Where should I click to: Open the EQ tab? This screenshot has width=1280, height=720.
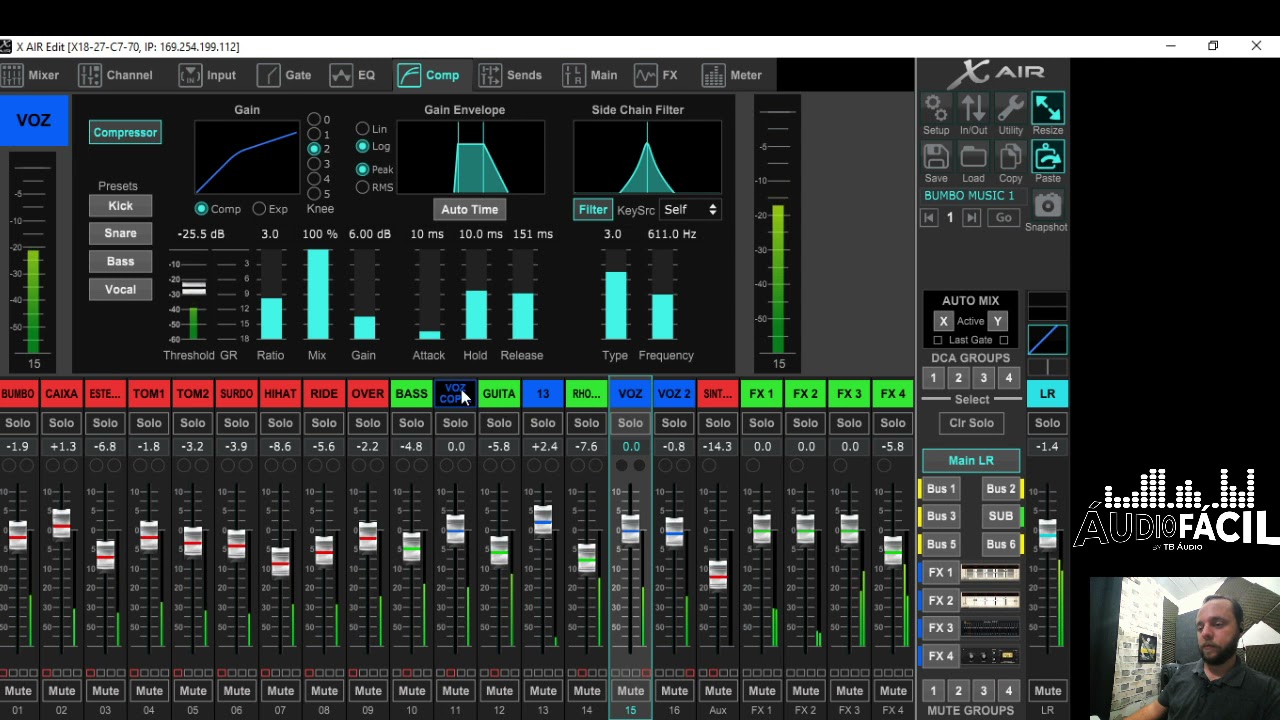(x=353, y=75)
